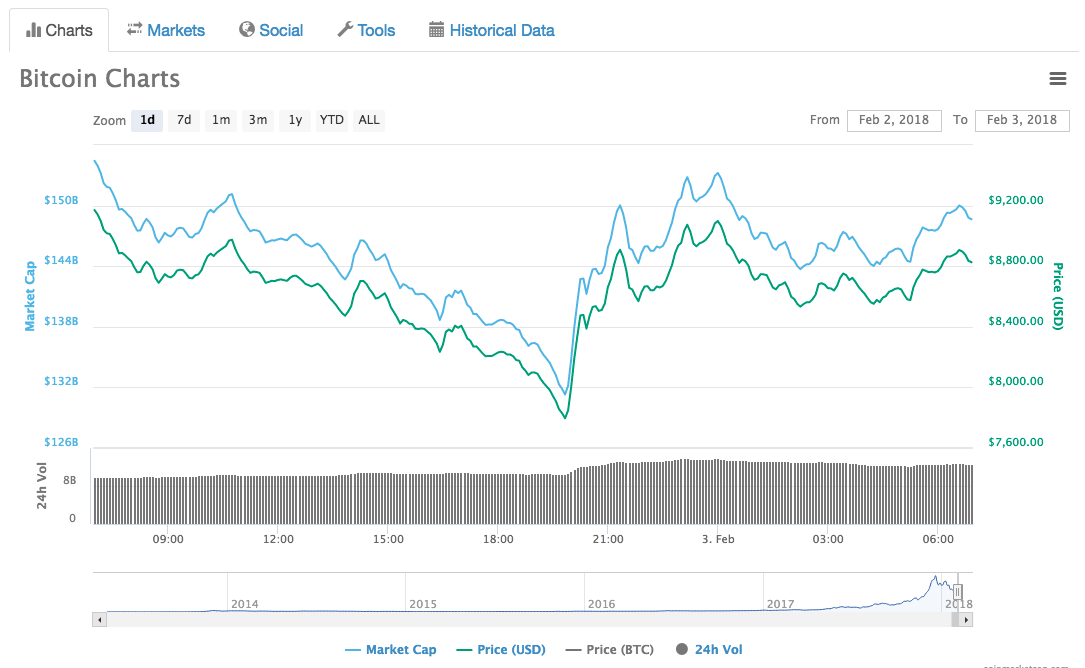Viewport: 1085px width, 668px height.
Task: Click the To date field Feb 3, 2018
Action: point(1022,120)
